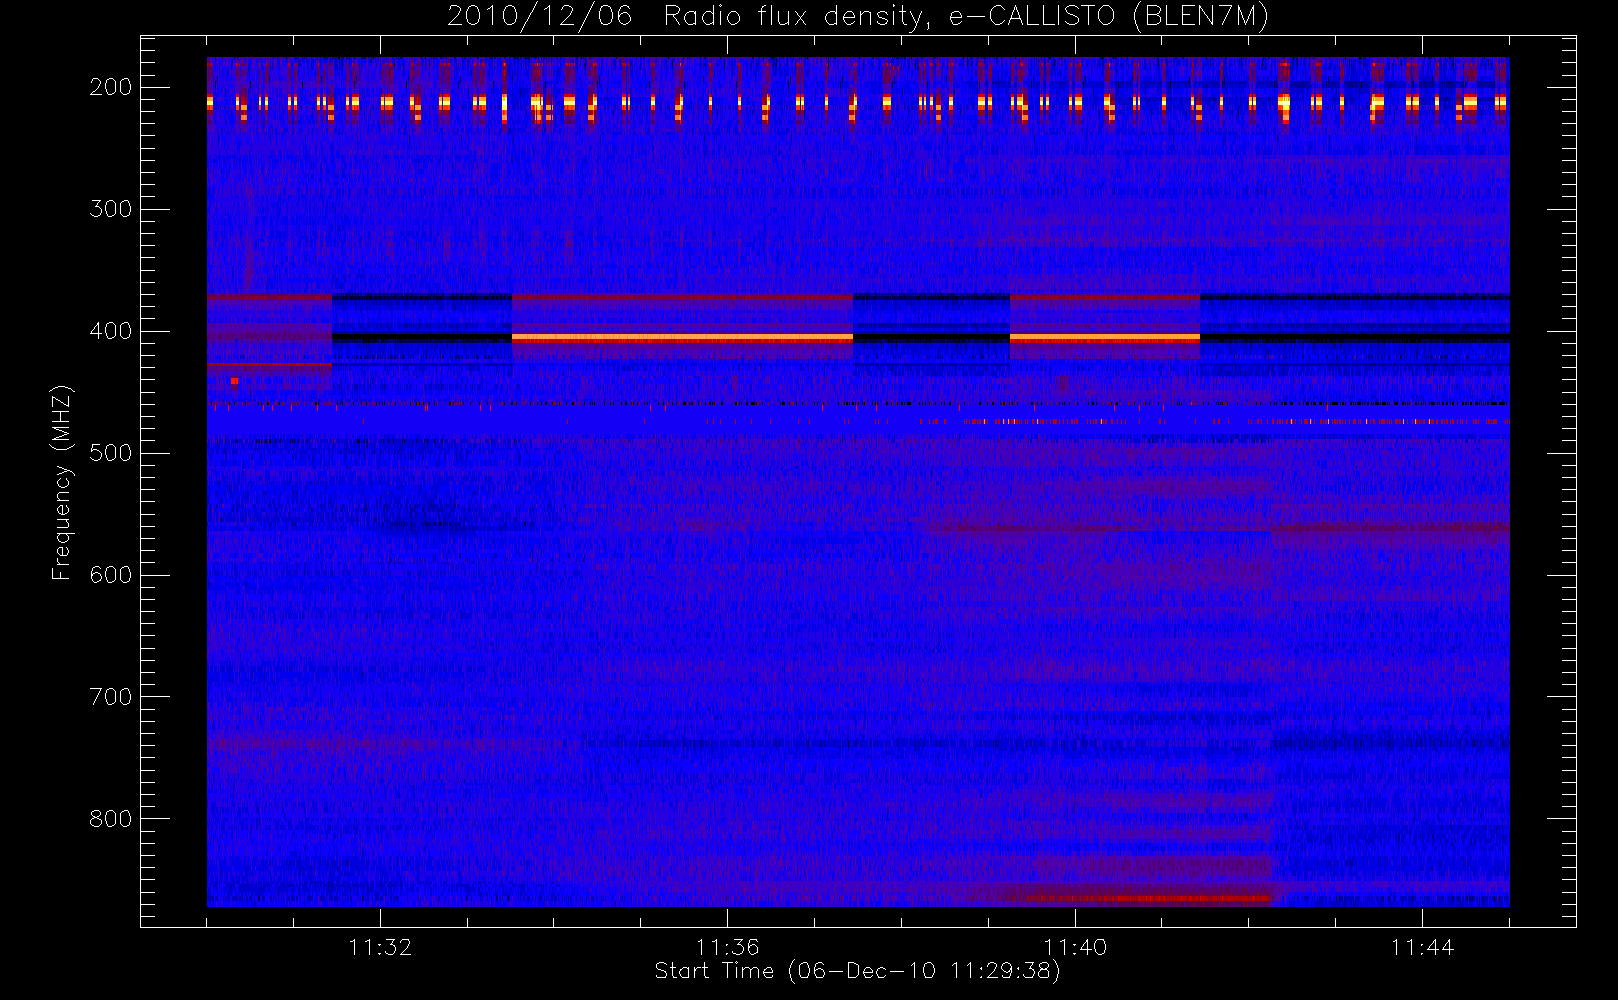This screenshot has width=1618, height=1000.
Task: Click the 300 frequency tick label
Action: pyautogui.click(x=110, y=209)
